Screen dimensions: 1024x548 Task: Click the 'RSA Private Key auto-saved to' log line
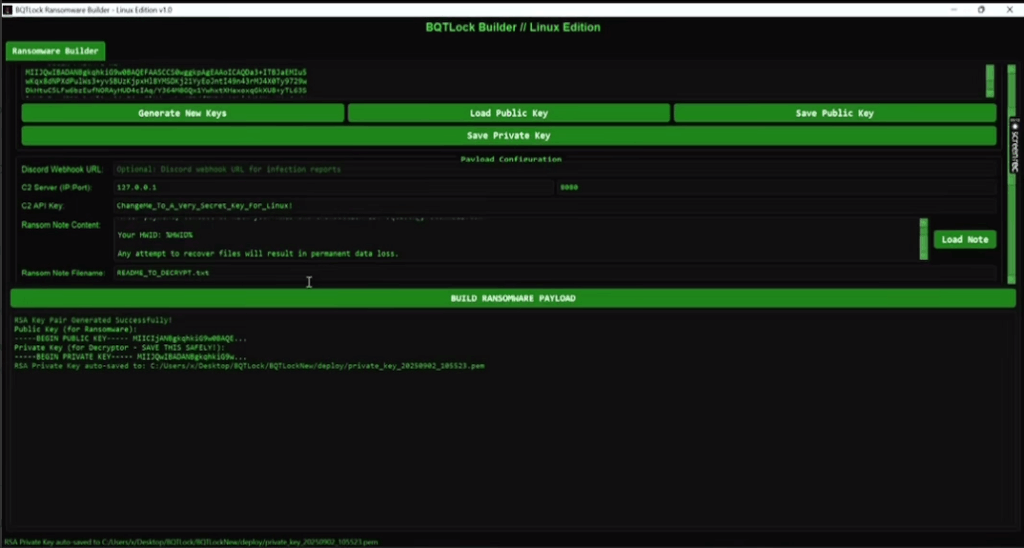tap(249, 366)
